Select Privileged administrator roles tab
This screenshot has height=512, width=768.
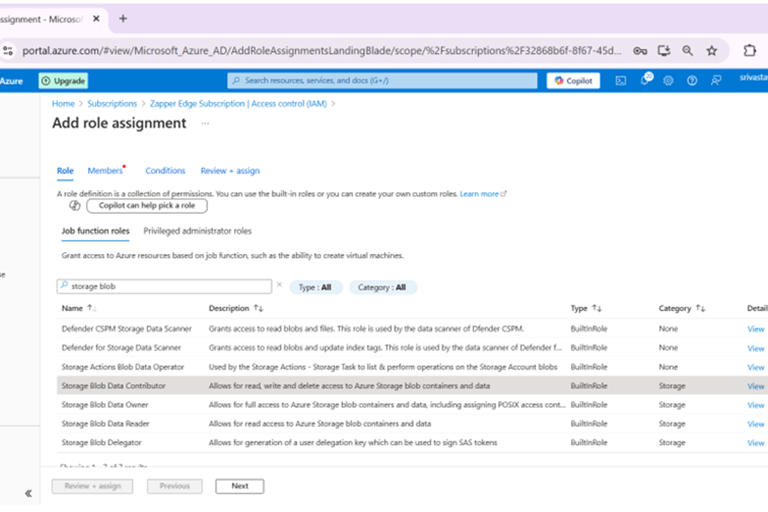click(197, 231)
